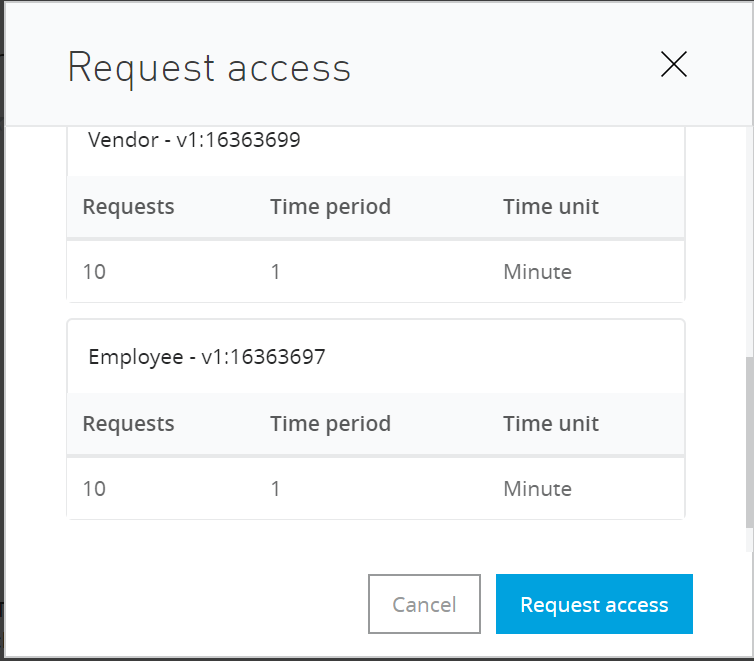
Task: Click the dialog's vertical scrollbar thumb
Action: (750, 442)
